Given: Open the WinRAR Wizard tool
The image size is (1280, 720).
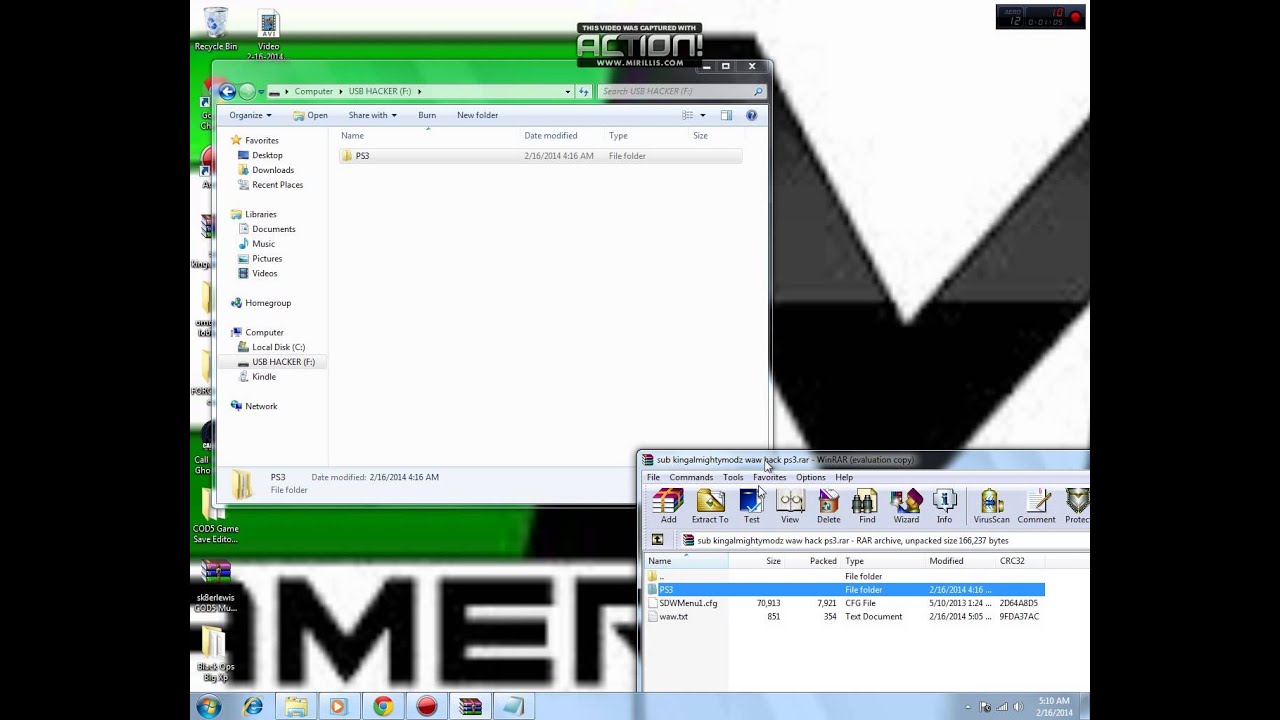Looking at the screenshot, I should tap(906, 506).
